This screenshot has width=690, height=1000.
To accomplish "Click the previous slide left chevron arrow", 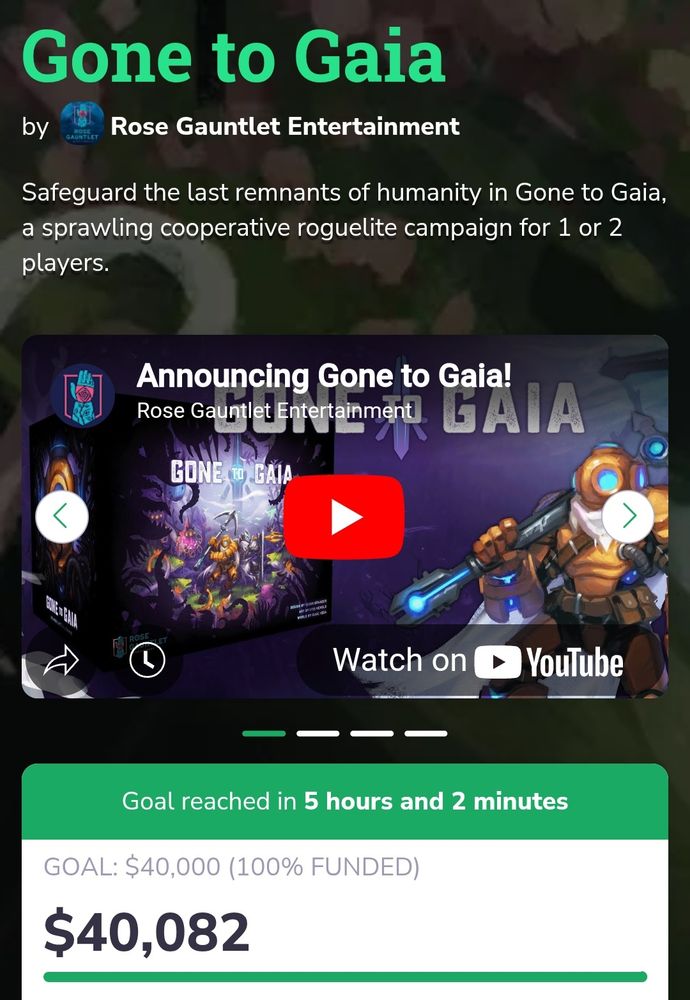I will [x=62, y=517].
